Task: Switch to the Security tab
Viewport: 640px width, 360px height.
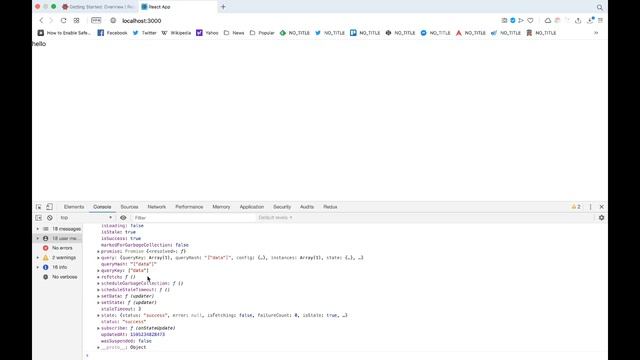Action: tap(282, 207)
